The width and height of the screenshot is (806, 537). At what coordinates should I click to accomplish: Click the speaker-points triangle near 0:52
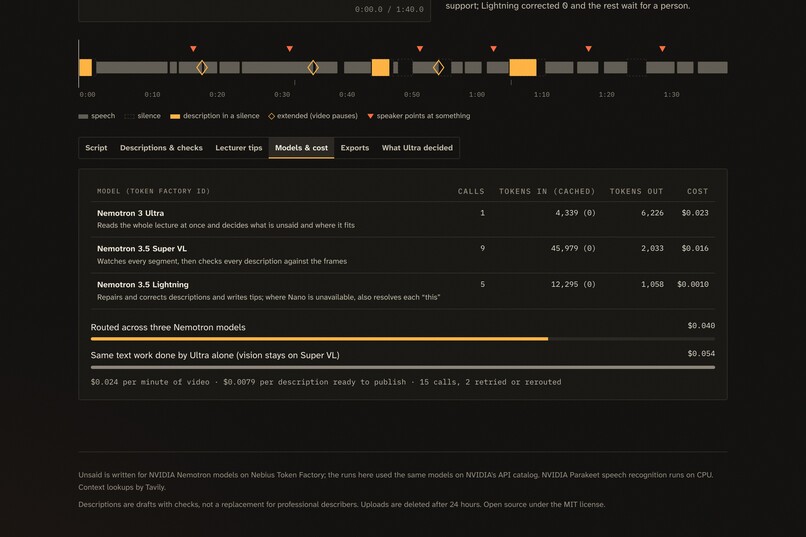point(420,49)
